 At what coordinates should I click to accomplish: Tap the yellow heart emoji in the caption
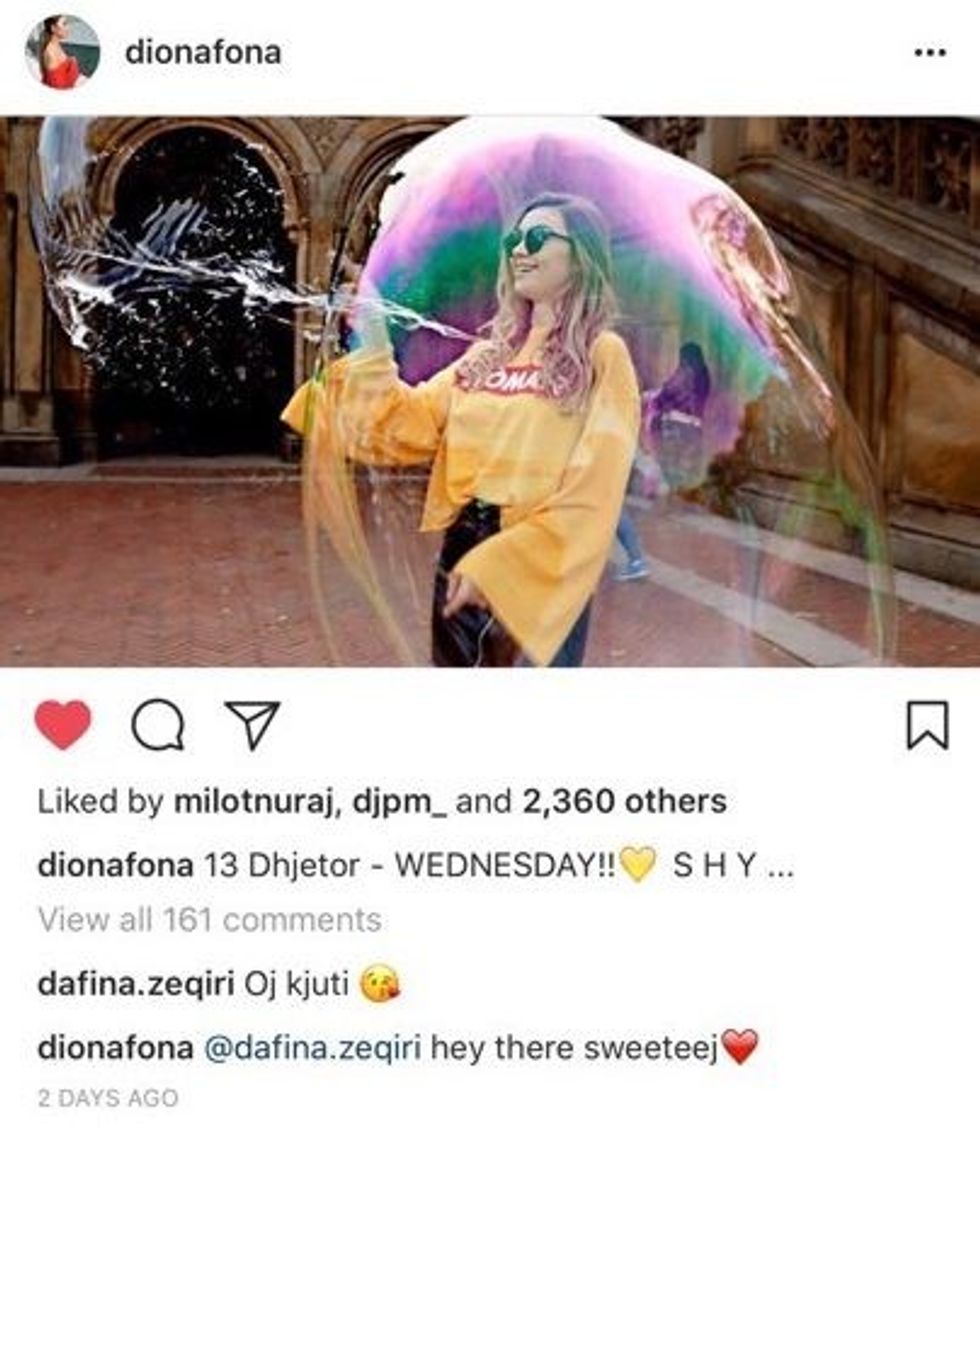(x=638, y=864)
